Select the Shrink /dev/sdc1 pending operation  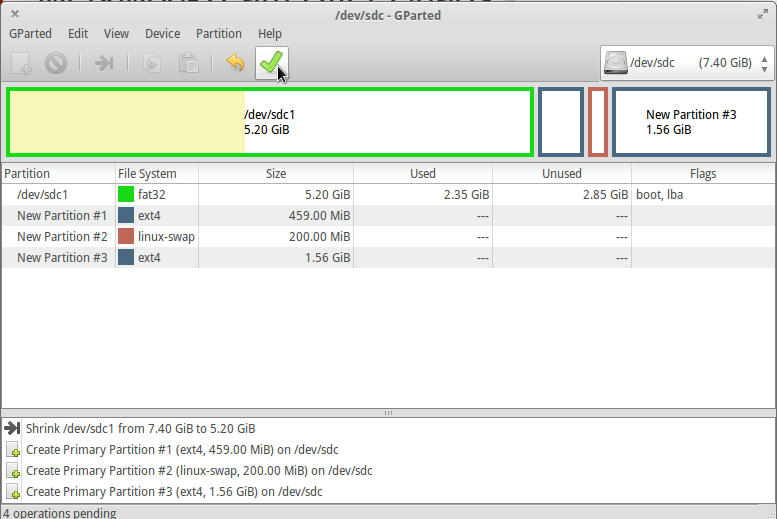click(x=140, y=428)
